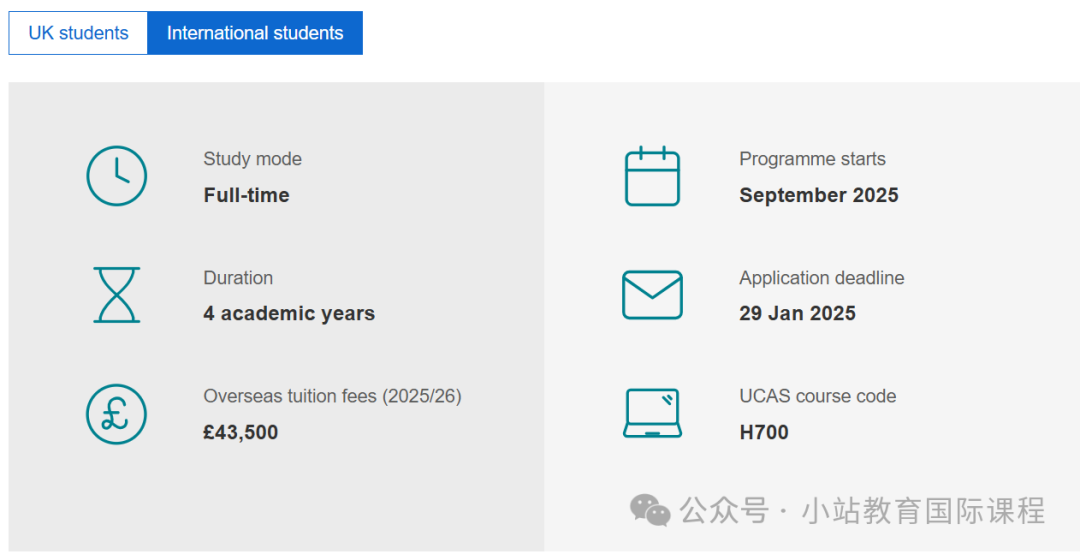Select the International students tab

255,33
